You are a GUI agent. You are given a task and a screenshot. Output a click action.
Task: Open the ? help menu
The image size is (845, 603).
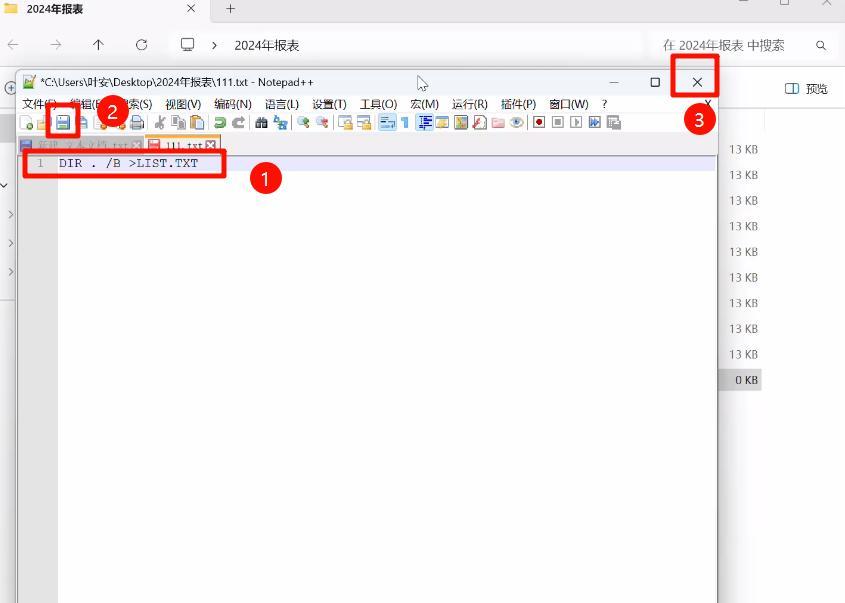click(605, 104)
